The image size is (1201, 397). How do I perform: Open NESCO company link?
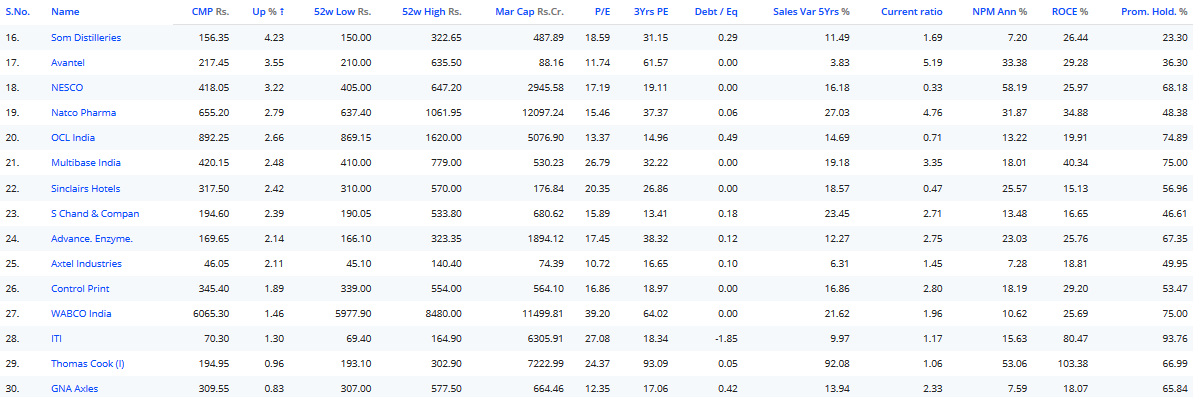click(67, 87)
